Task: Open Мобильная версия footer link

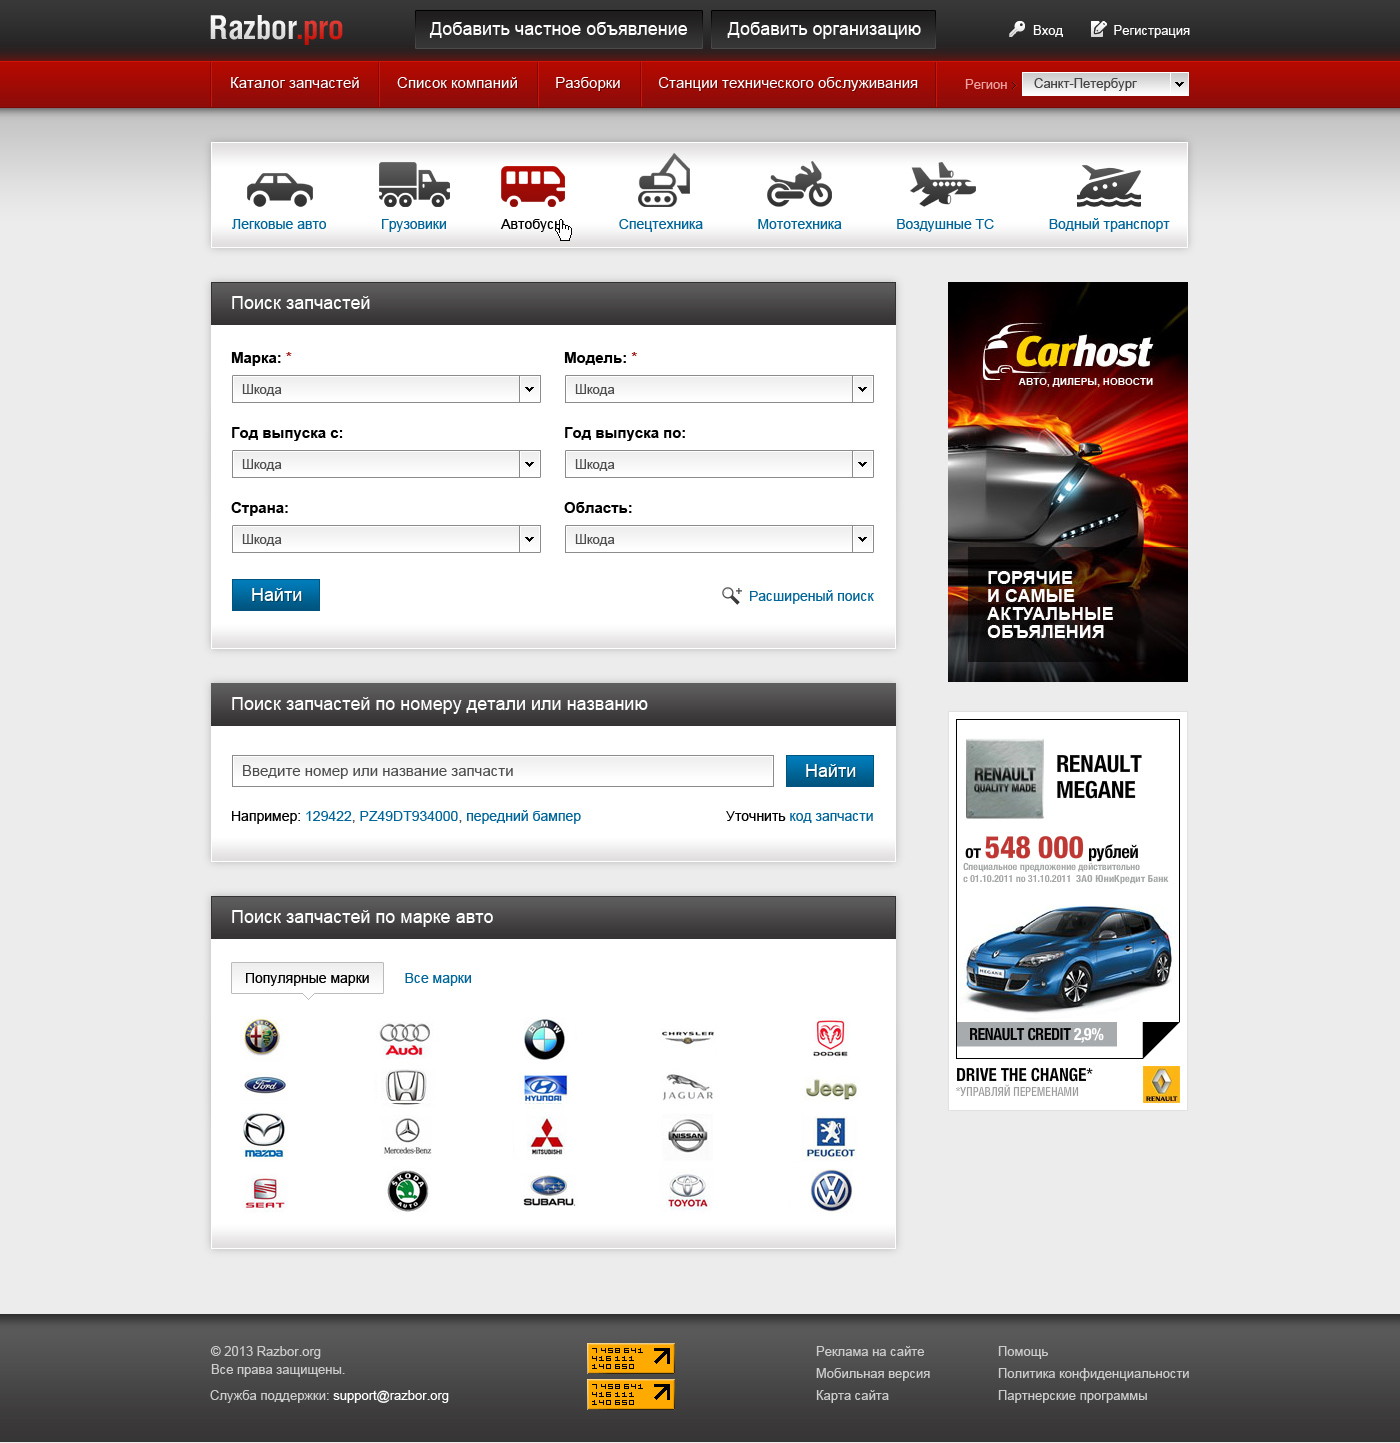Action: tap(873, 1373)
